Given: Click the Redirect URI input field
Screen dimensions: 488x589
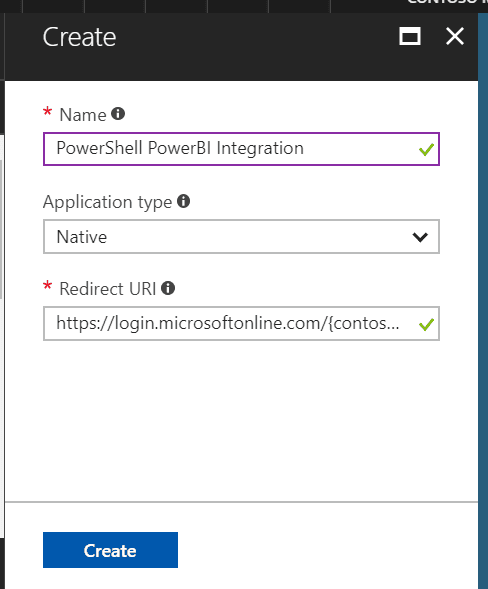Looking at the screenshot, I should [241, 323].
